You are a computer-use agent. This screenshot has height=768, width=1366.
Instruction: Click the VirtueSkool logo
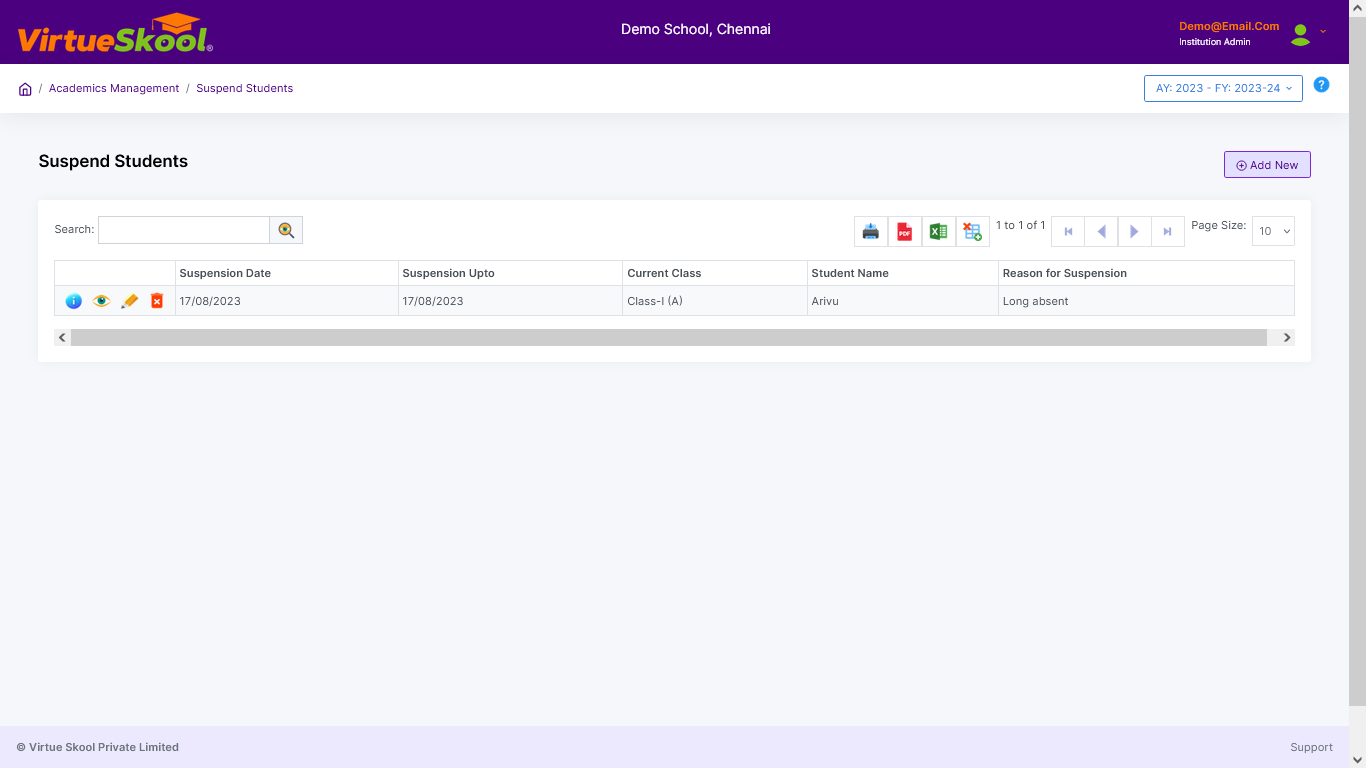[x=115, y=34]
